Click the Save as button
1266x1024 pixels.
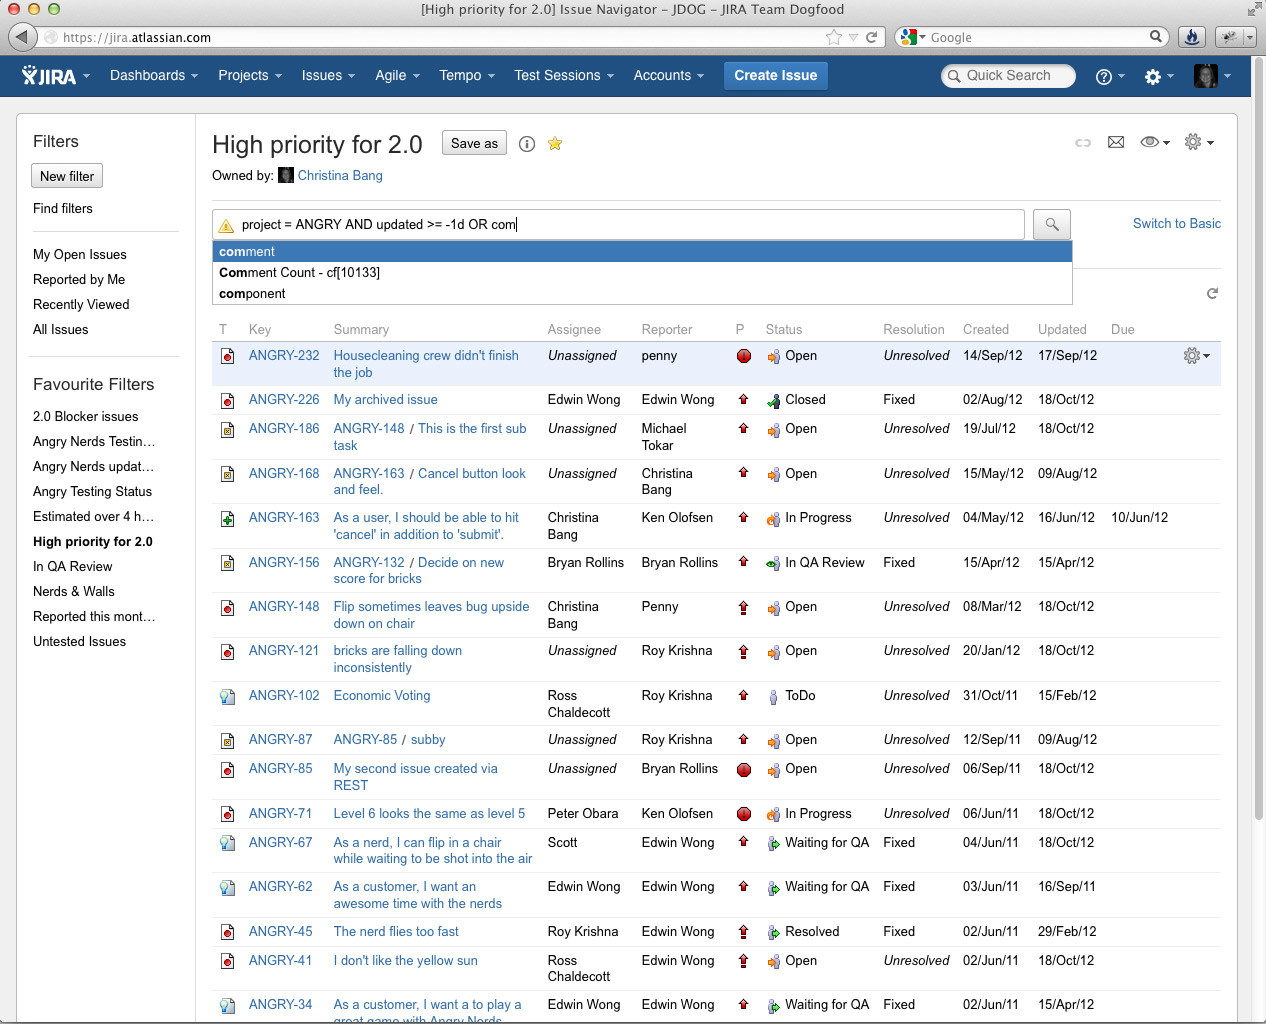click(474, 143)
